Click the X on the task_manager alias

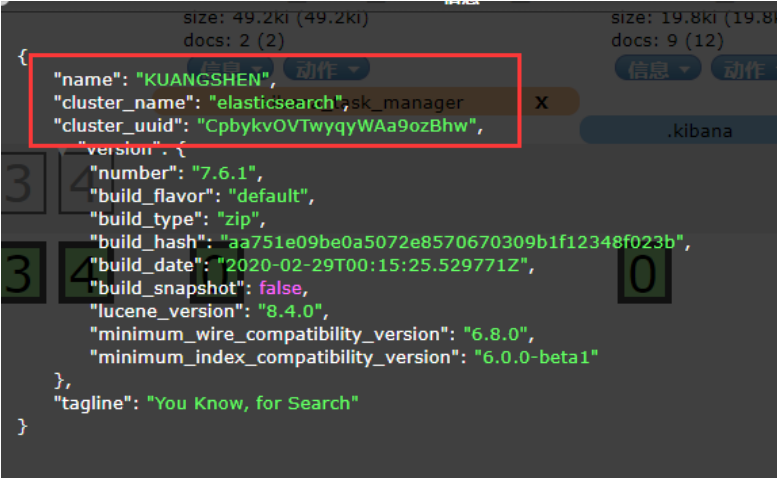[541, 102]
